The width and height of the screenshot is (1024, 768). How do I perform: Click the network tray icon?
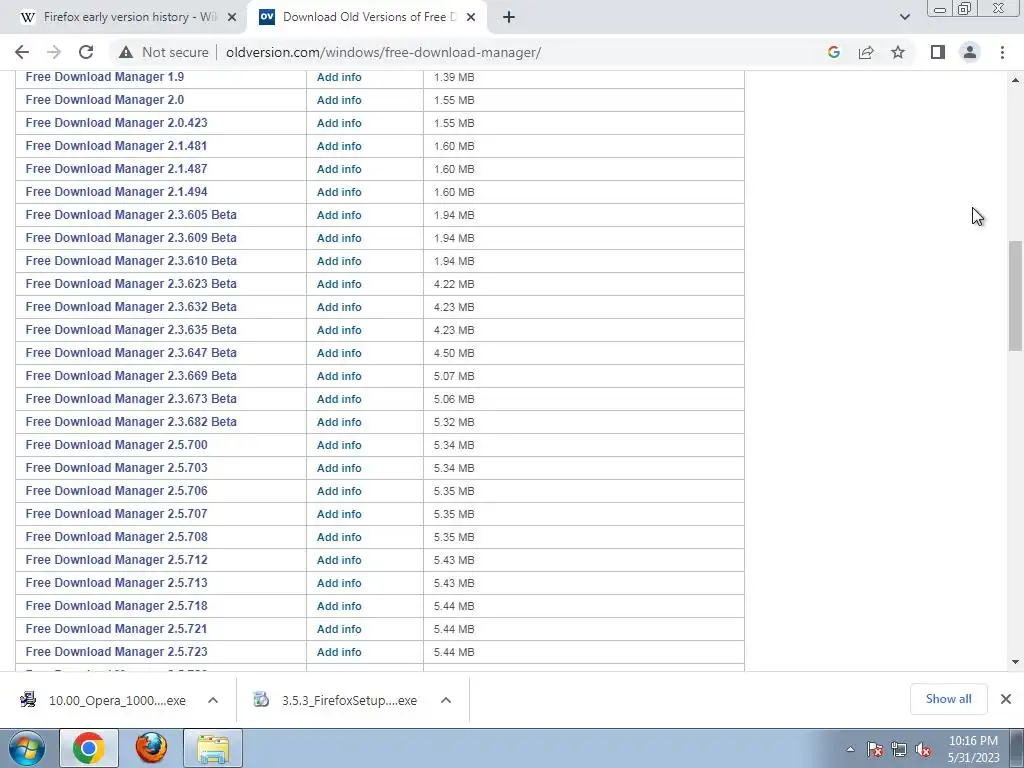(x=899, y=750)
